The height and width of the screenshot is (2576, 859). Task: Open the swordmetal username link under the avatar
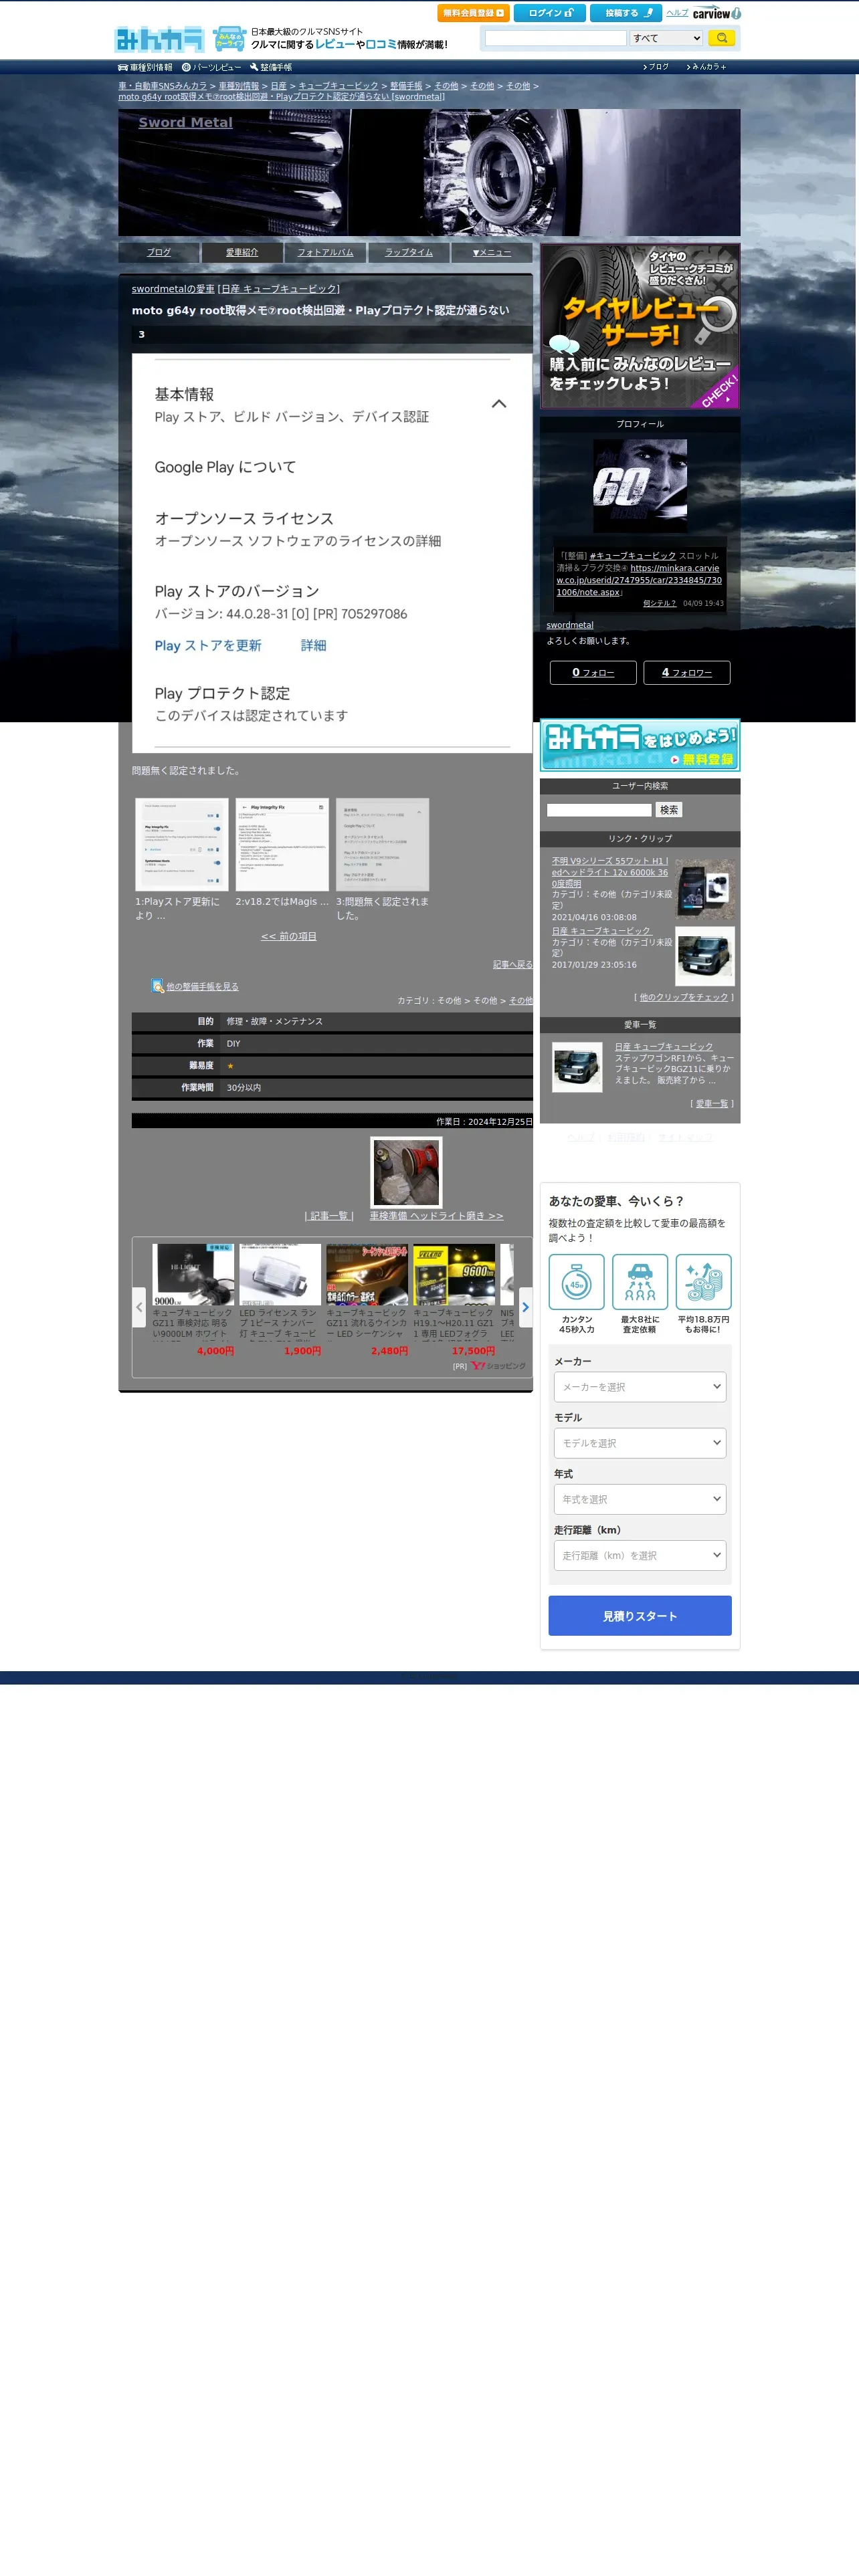tap(570, 625)
